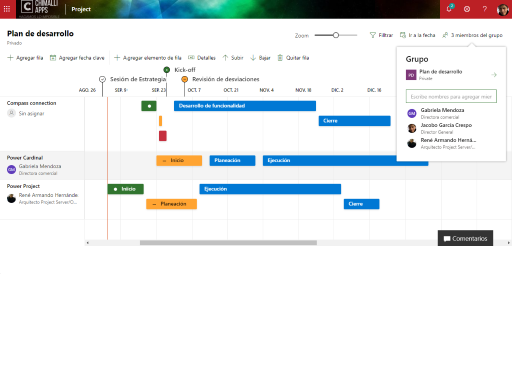Open the Ir a la fecha picker
512x384 pixels.
418,35
